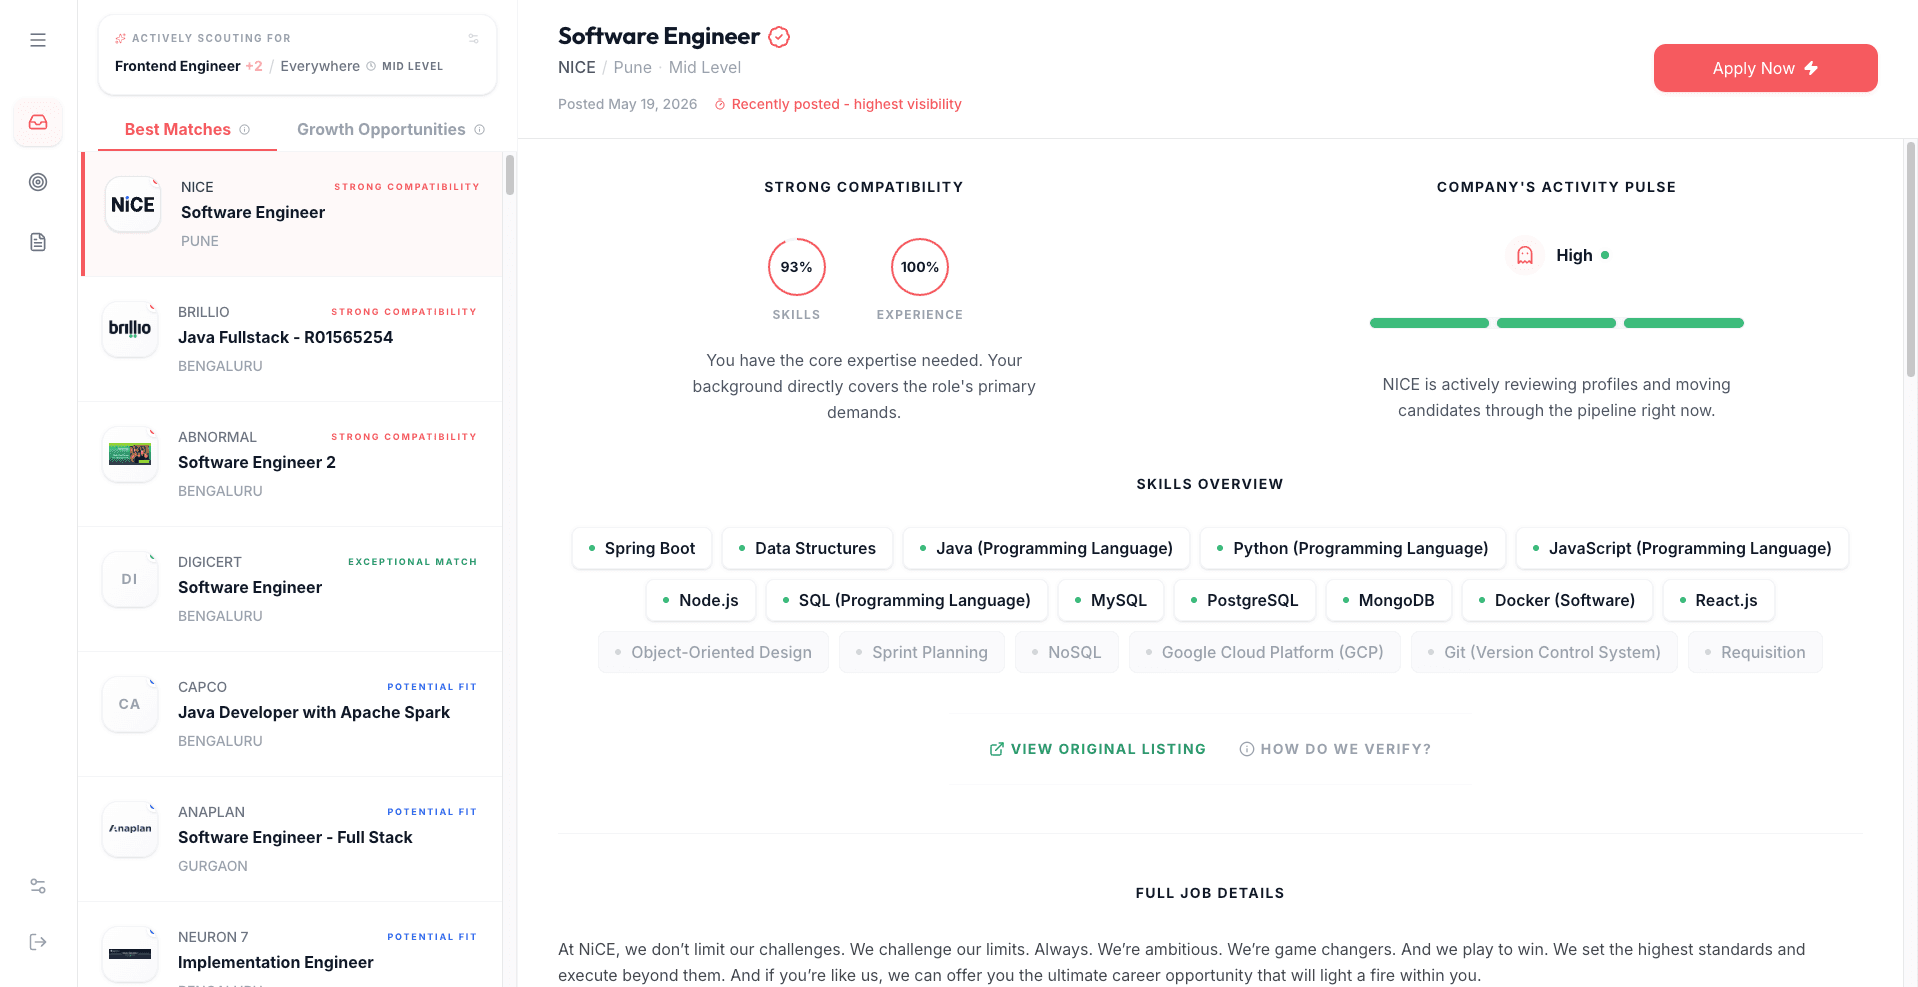The width and height of the screenshot is (1918, 987).
Task: Click scouting filter icon in search card
Action: click(x=474, y=39)
